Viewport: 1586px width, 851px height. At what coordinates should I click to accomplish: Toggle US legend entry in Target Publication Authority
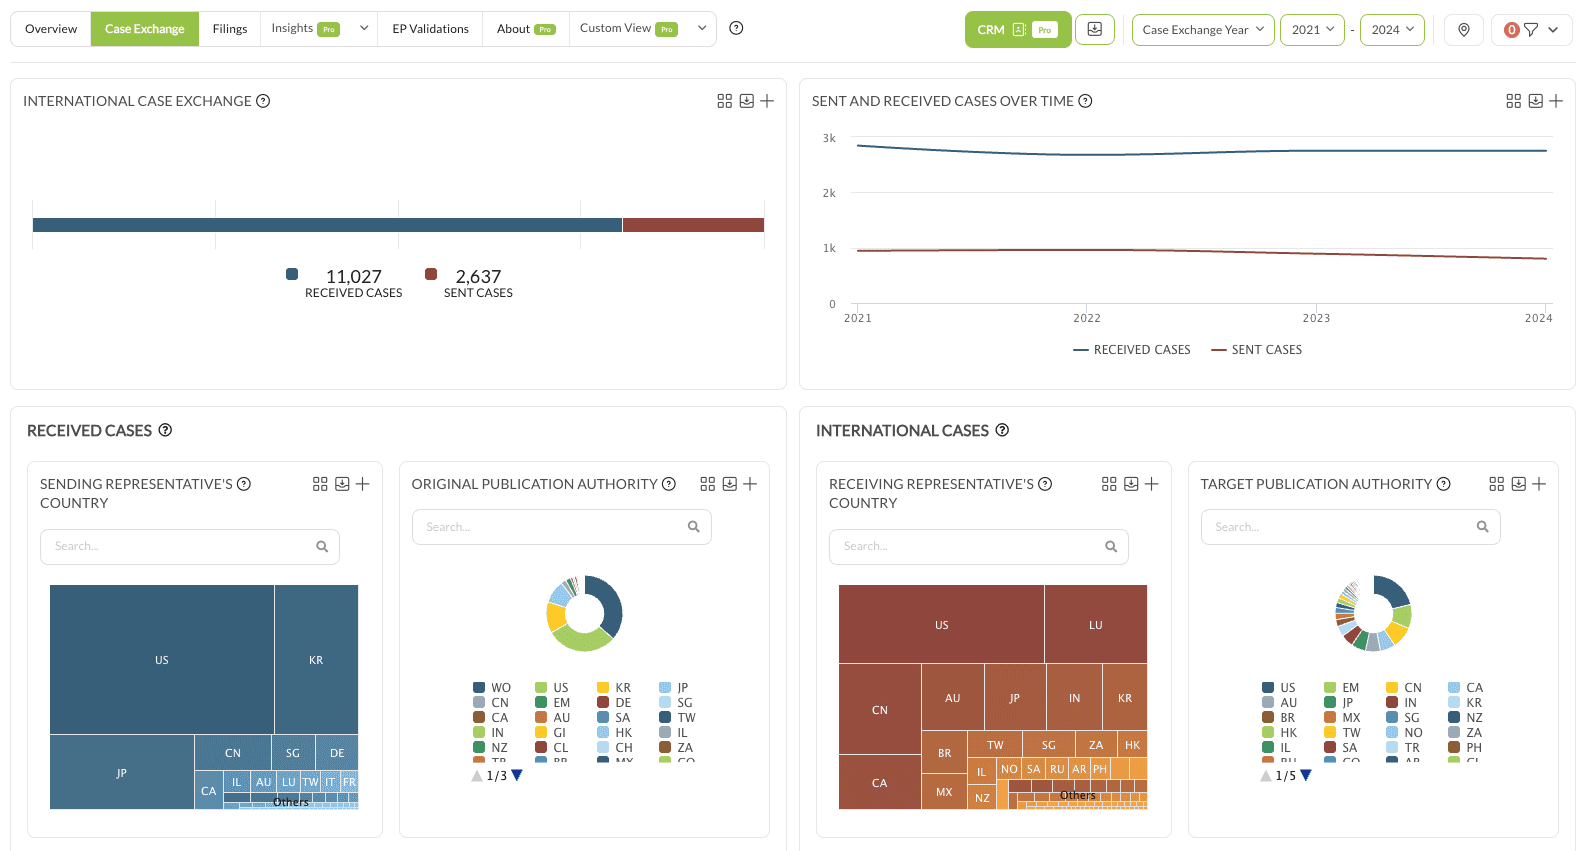click(1279, 688)
